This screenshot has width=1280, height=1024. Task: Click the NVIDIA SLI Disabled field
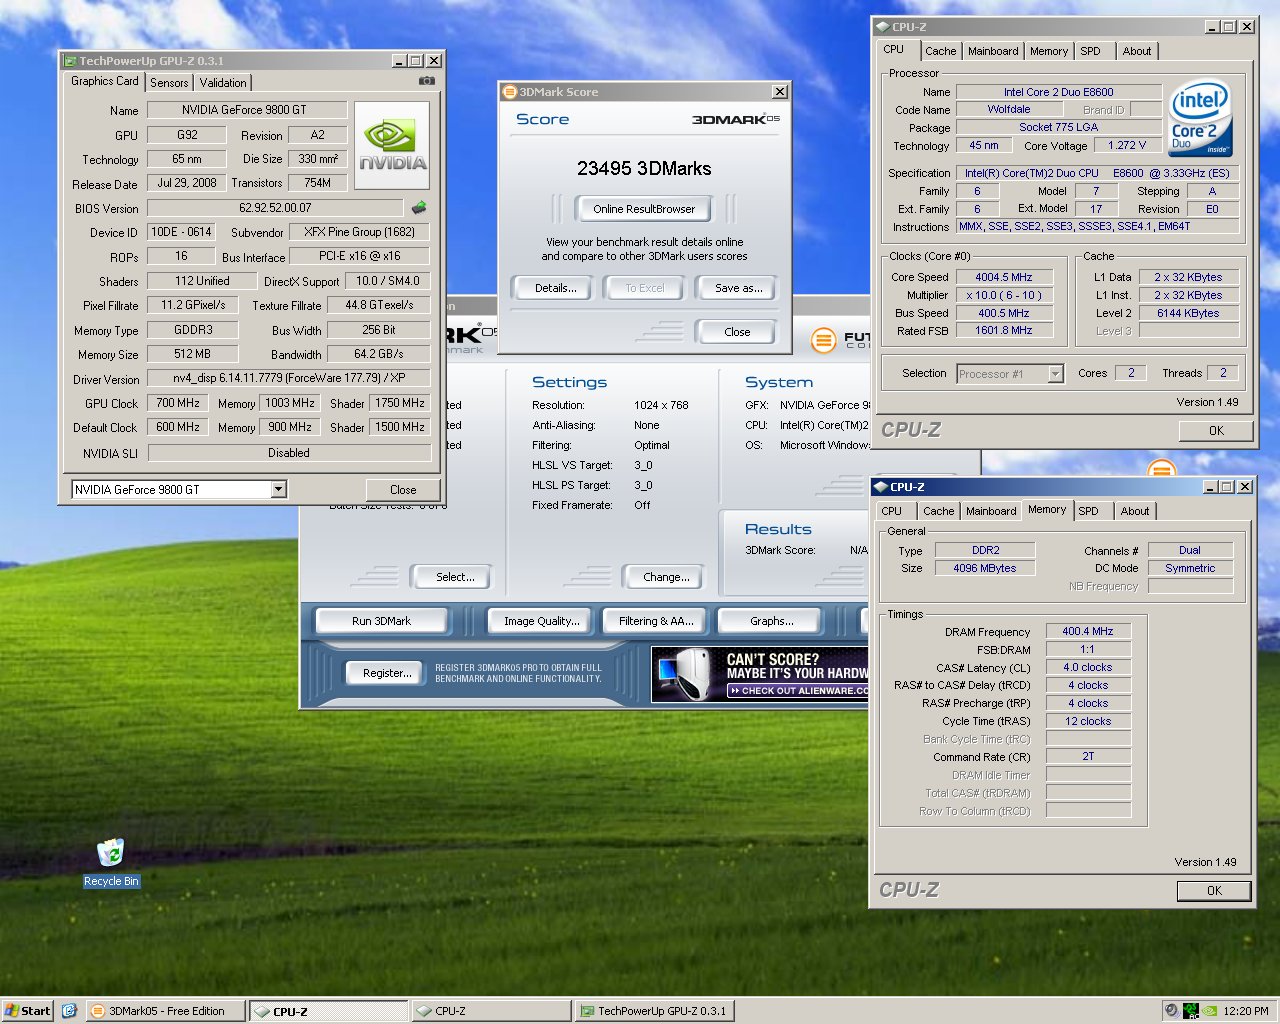pos(289,453)
